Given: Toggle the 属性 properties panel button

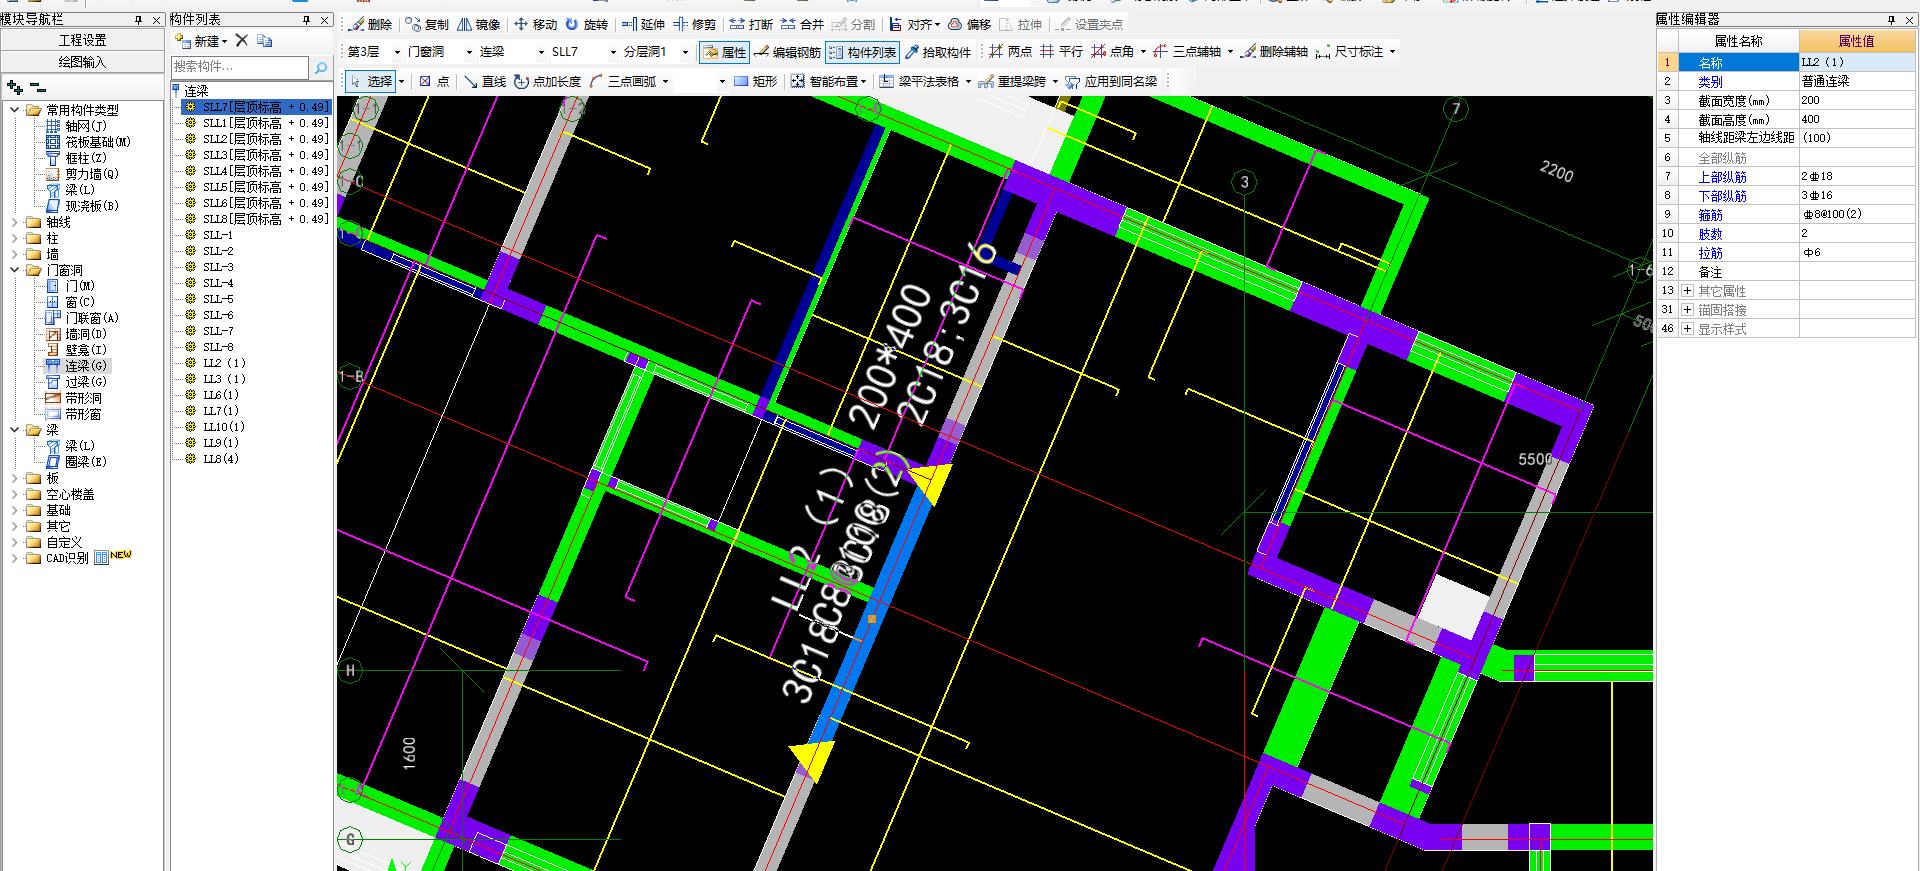Looking at the screenshot, I should [724, 52].
